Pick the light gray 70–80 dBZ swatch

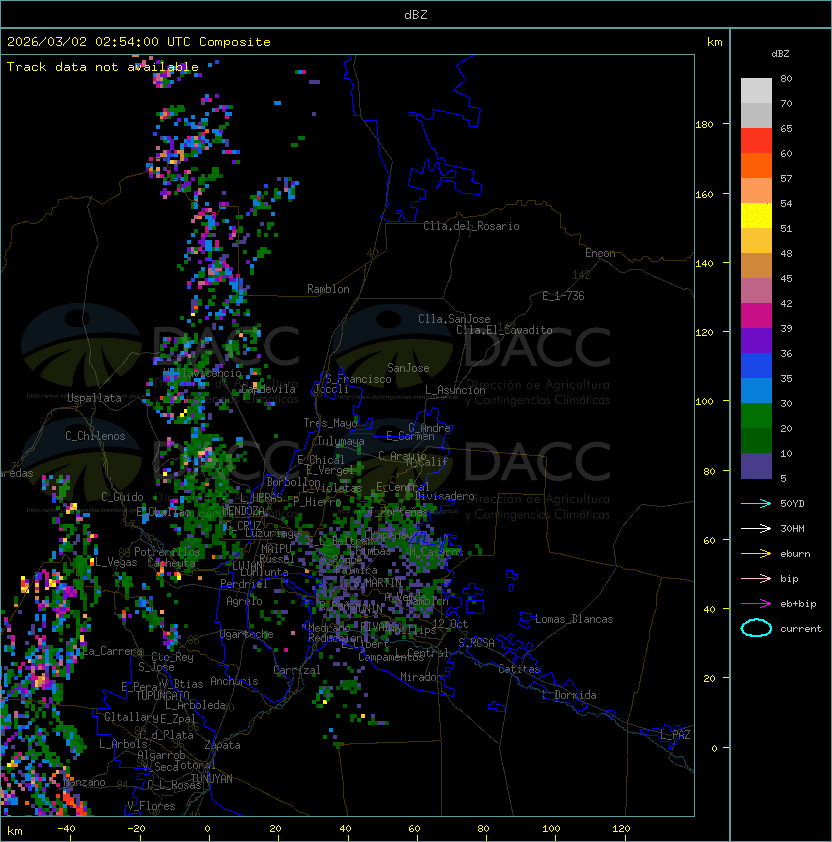(x=756, y=91)
